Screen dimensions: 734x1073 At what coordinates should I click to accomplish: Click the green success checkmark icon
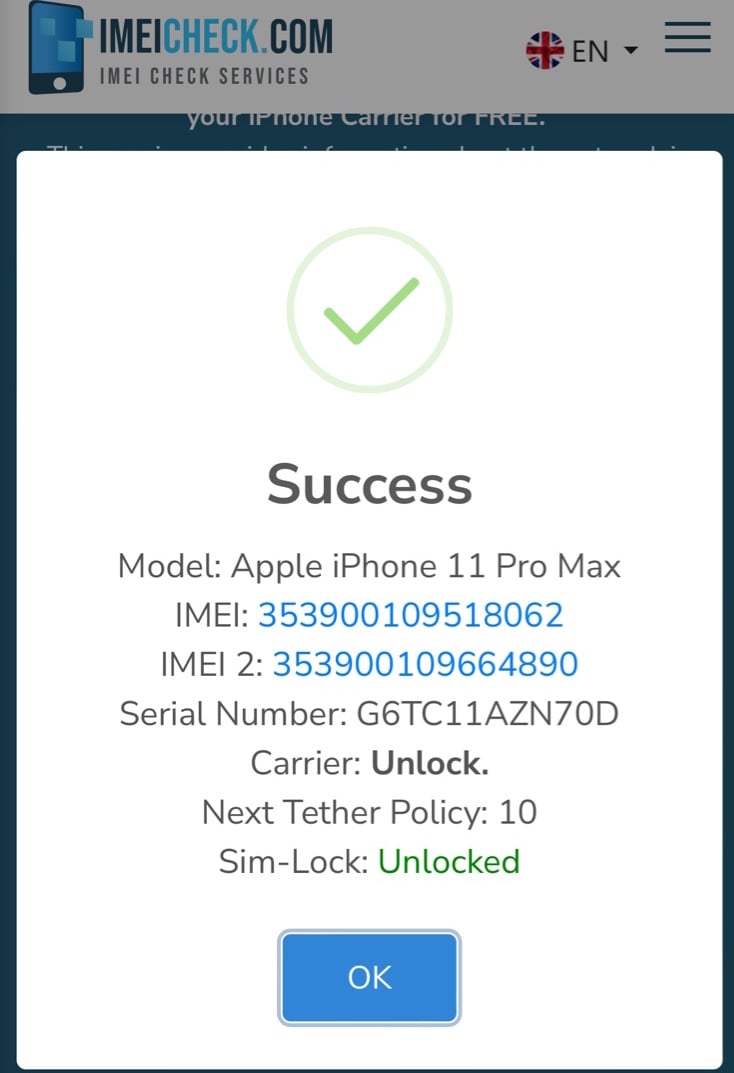(371, 311)
